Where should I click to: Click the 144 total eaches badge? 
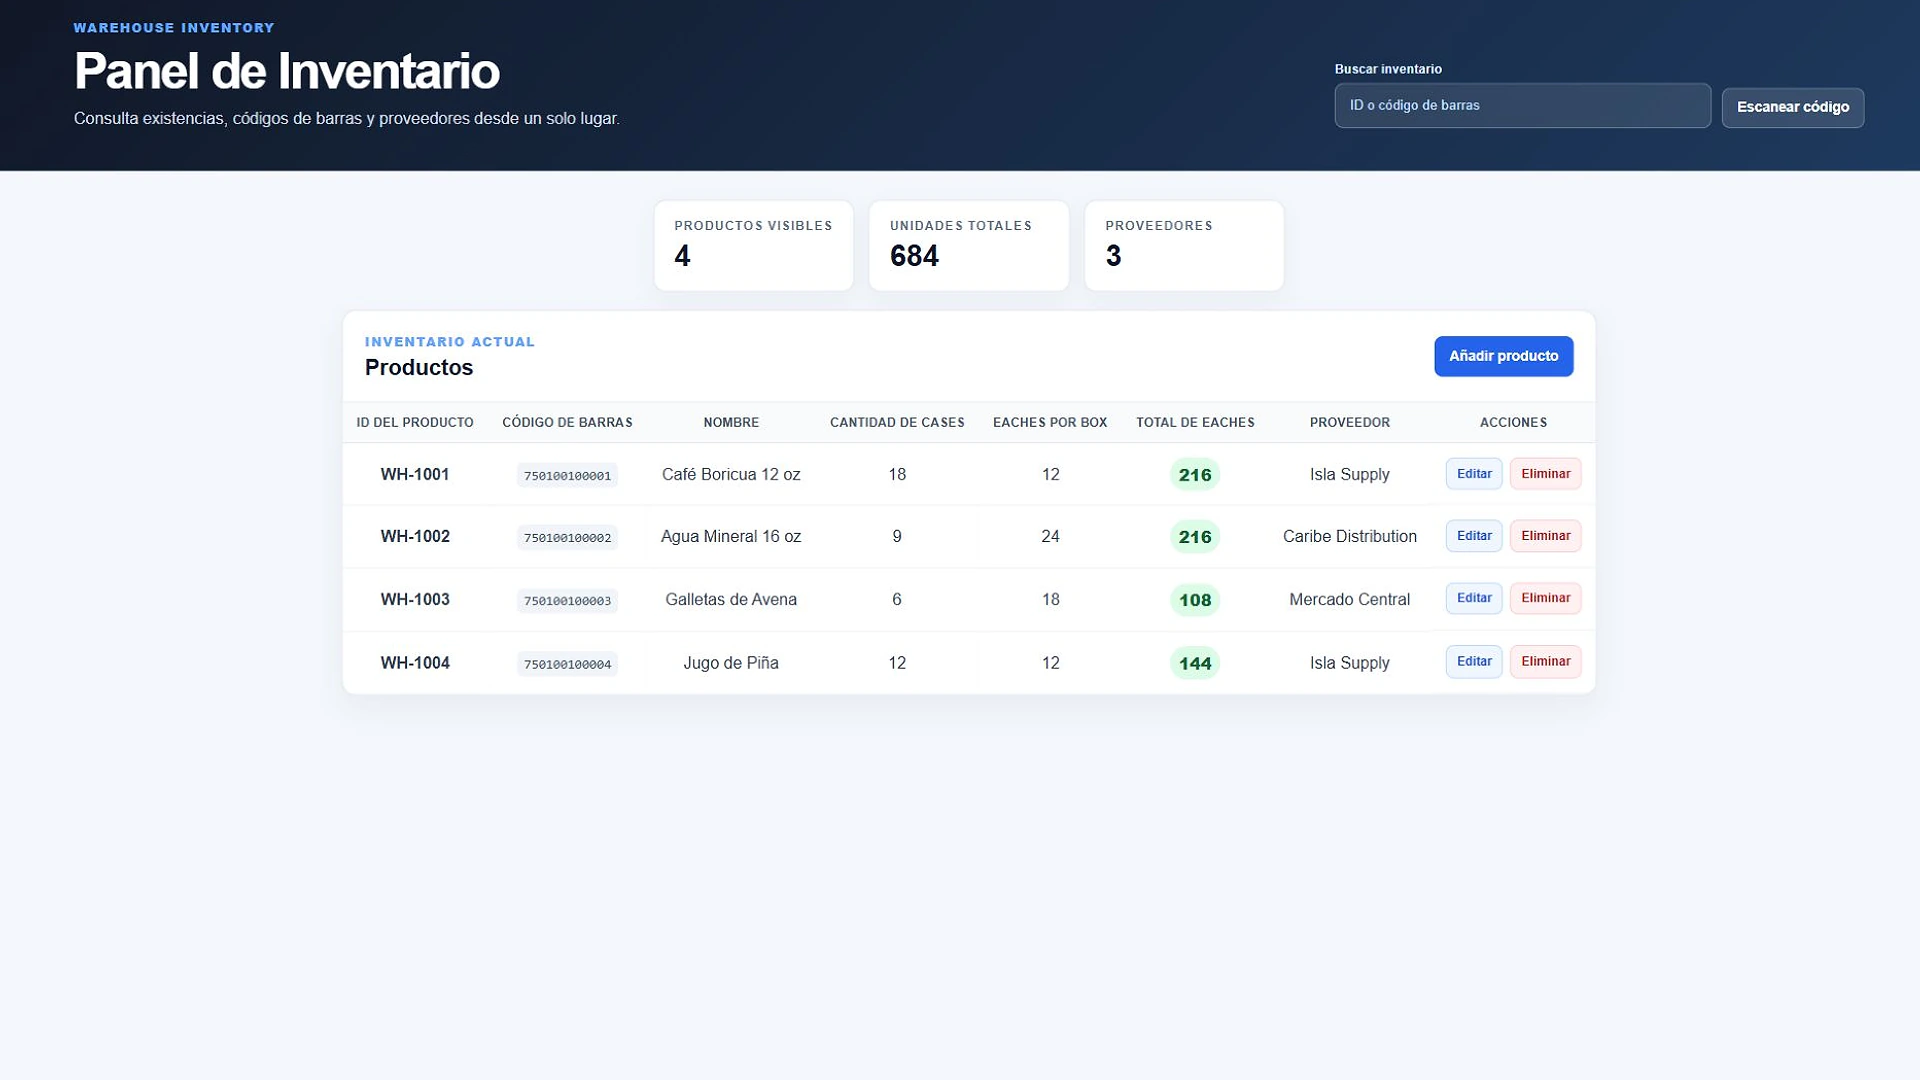tap(1195, 663)
